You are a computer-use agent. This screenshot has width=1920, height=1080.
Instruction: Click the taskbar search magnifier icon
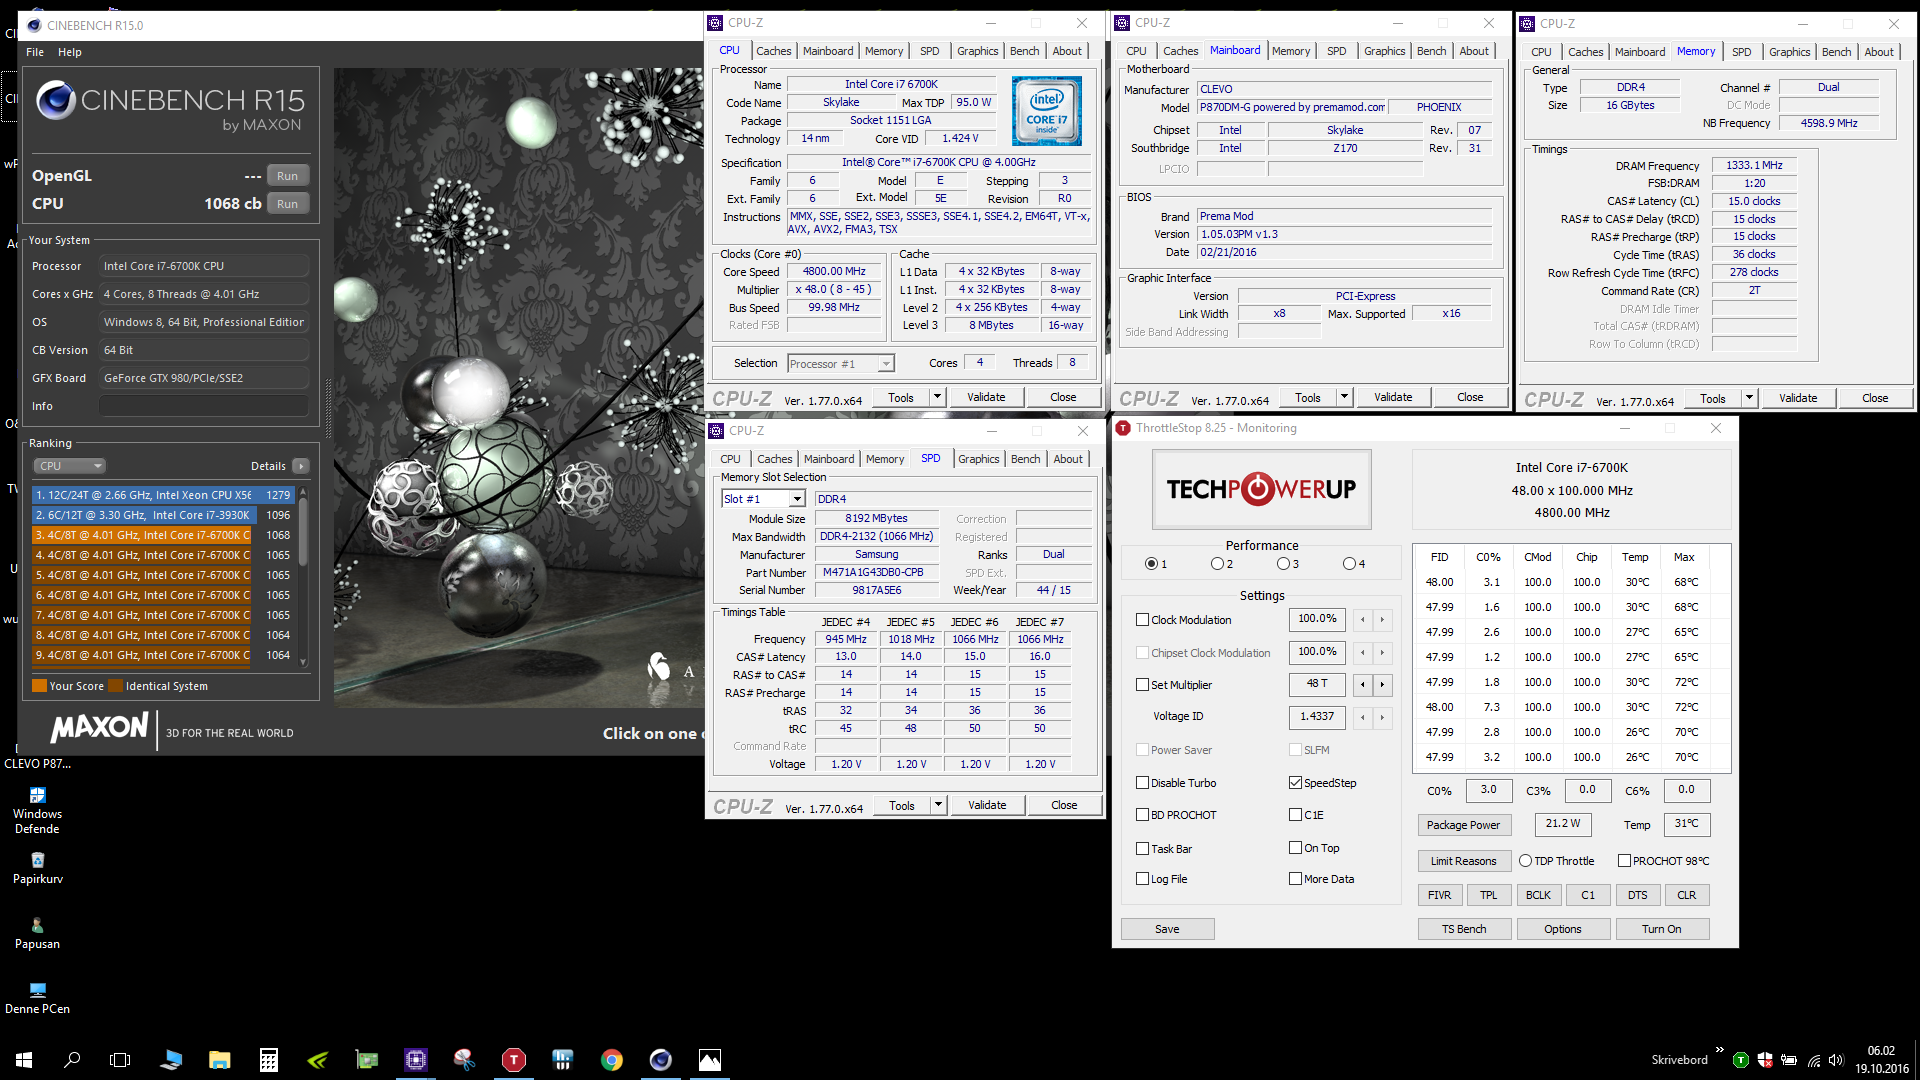pyautogui.click(x=72, y=1060)
